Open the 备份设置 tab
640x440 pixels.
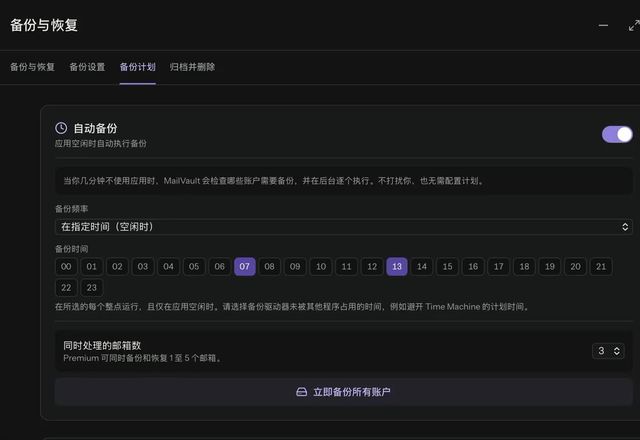(x=87, y=67)
